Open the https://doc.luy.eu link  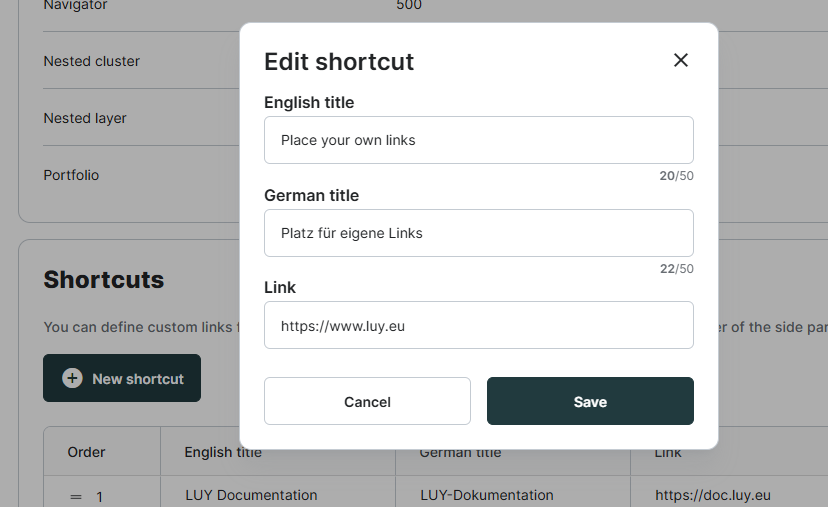712,495
